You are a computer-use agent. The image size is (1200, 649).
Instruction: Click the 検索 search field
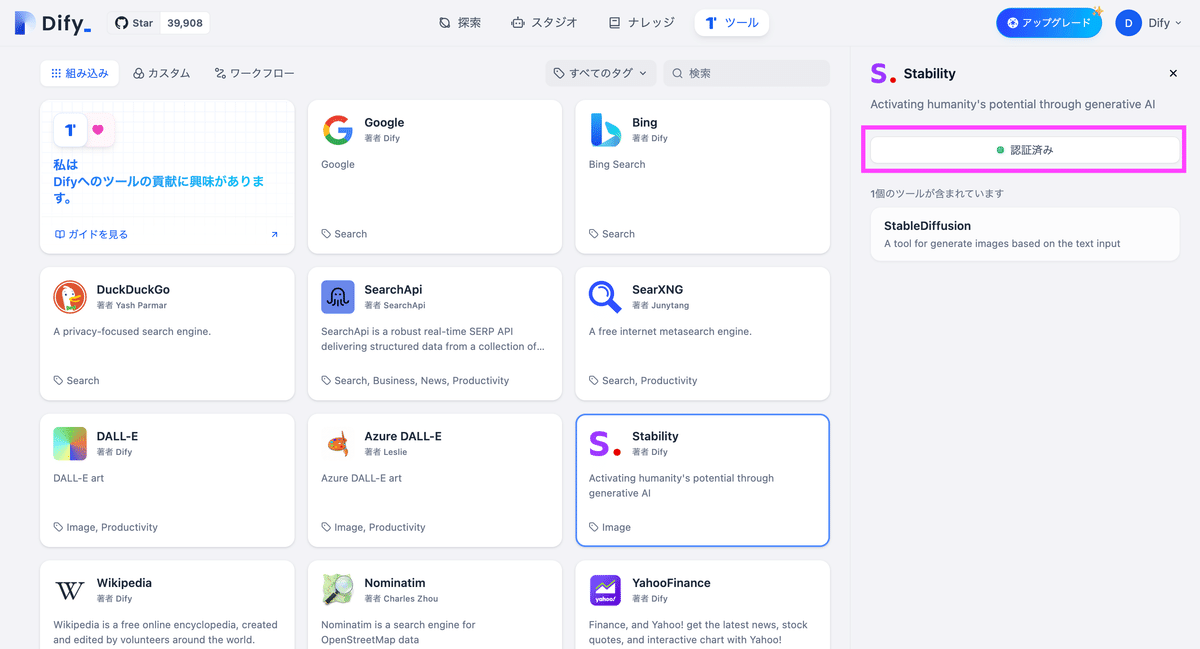coord(746,73)
